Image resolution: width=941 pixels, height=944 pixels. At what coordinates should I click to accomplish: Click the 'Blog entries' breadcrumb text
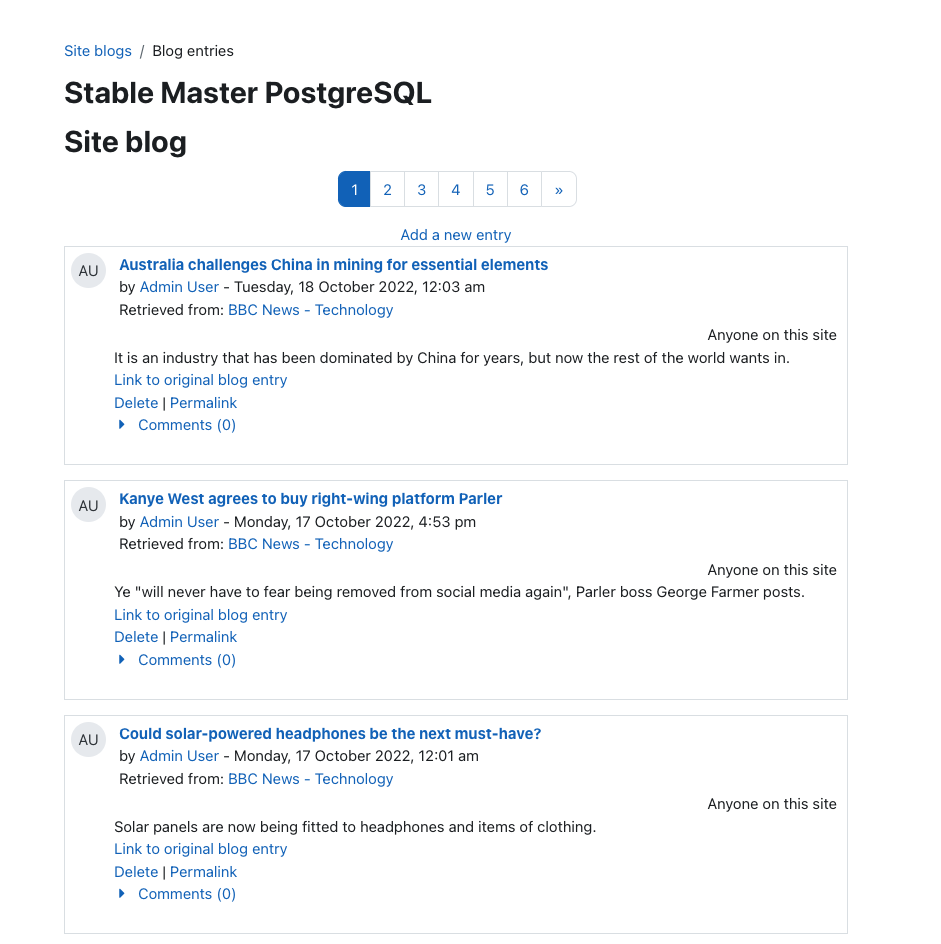click(193, 51)
